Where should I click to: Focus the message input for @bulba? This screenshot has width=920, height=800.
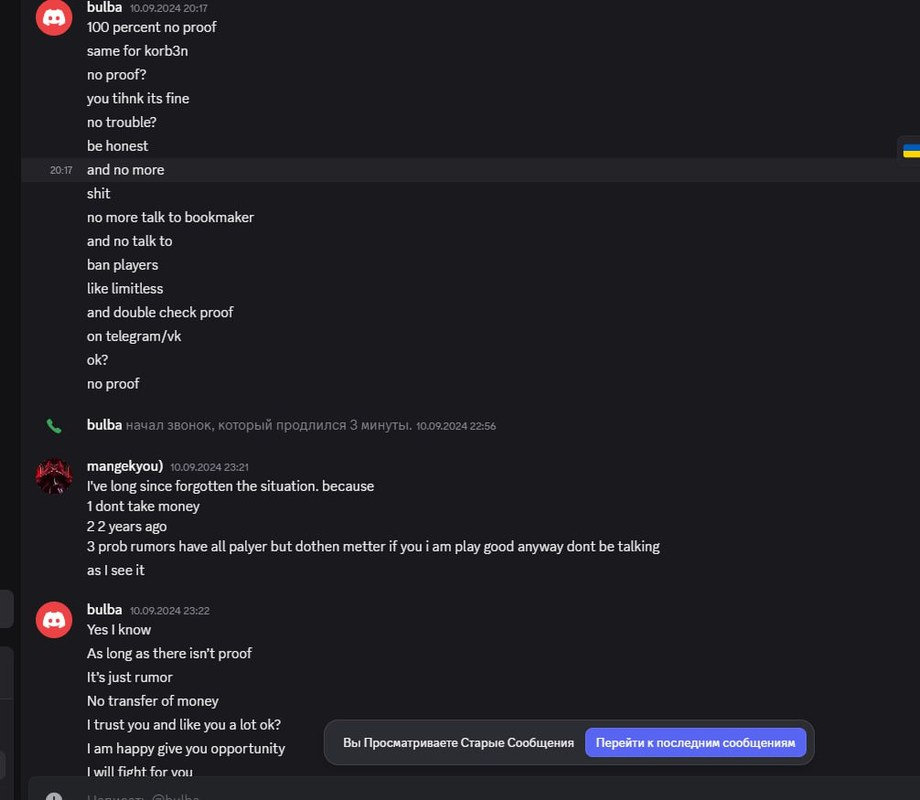[x=400, y=798]
